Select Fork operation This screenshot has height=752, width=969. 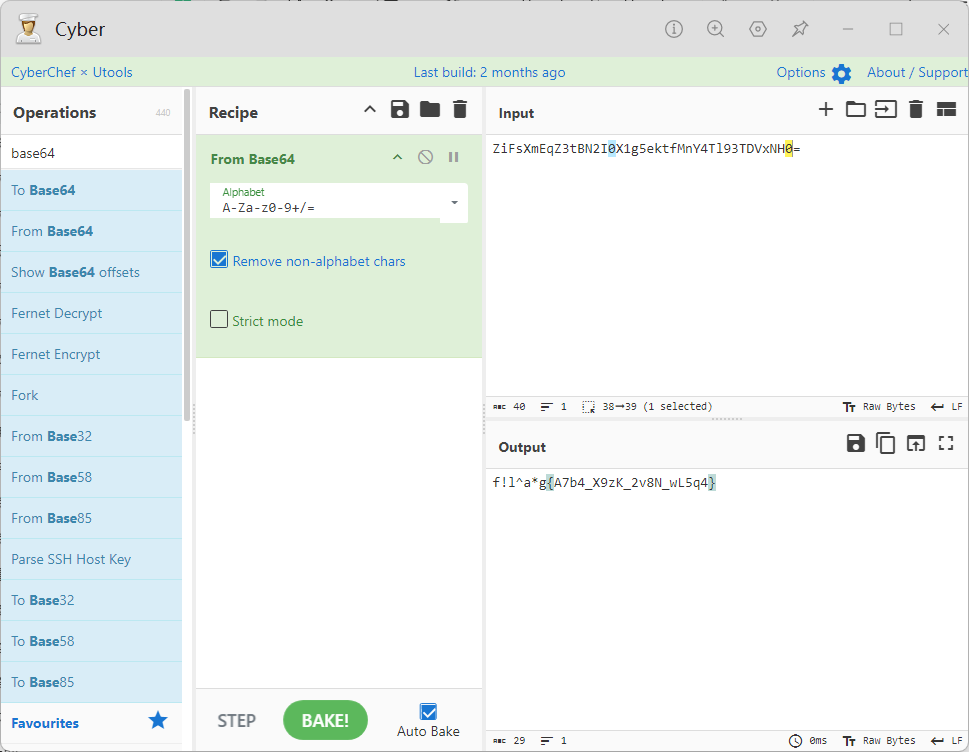pyautogui.click(x=91, y=395)
